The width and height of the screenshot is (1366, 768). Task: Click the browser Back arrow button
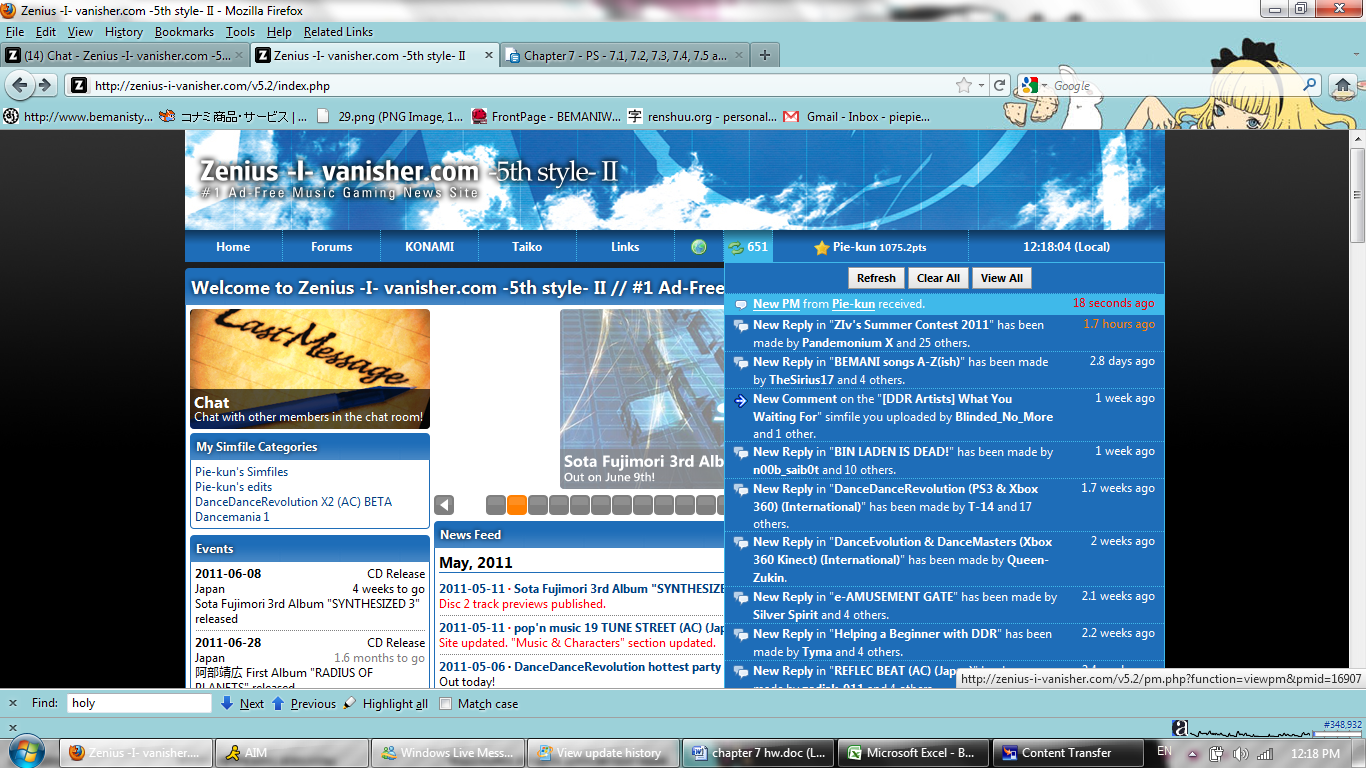(19, 86)
